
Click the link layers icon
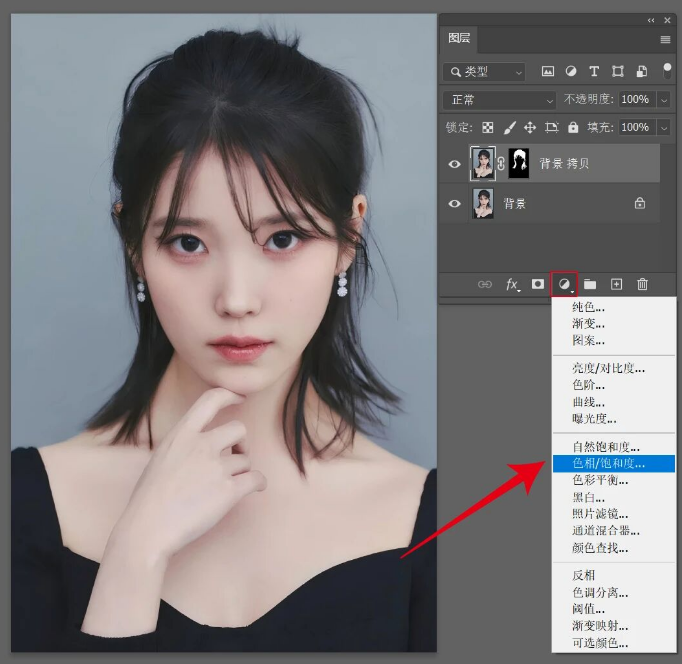[485, 284]
